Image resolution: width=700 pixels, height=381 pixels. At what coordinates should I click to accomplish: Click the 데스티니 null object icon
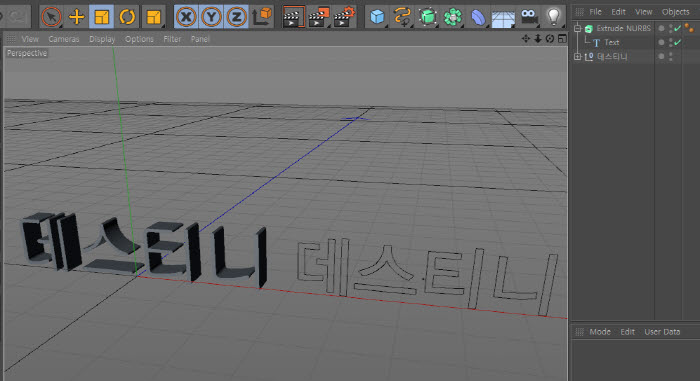pos(589,57)
